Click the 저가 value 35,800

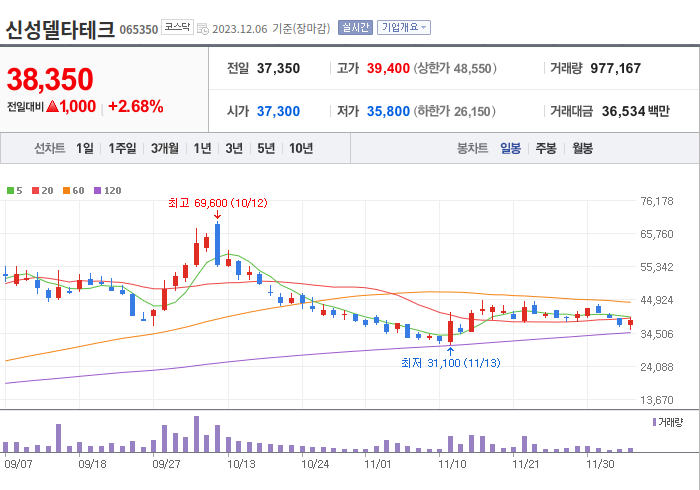(x=388, y=111)
